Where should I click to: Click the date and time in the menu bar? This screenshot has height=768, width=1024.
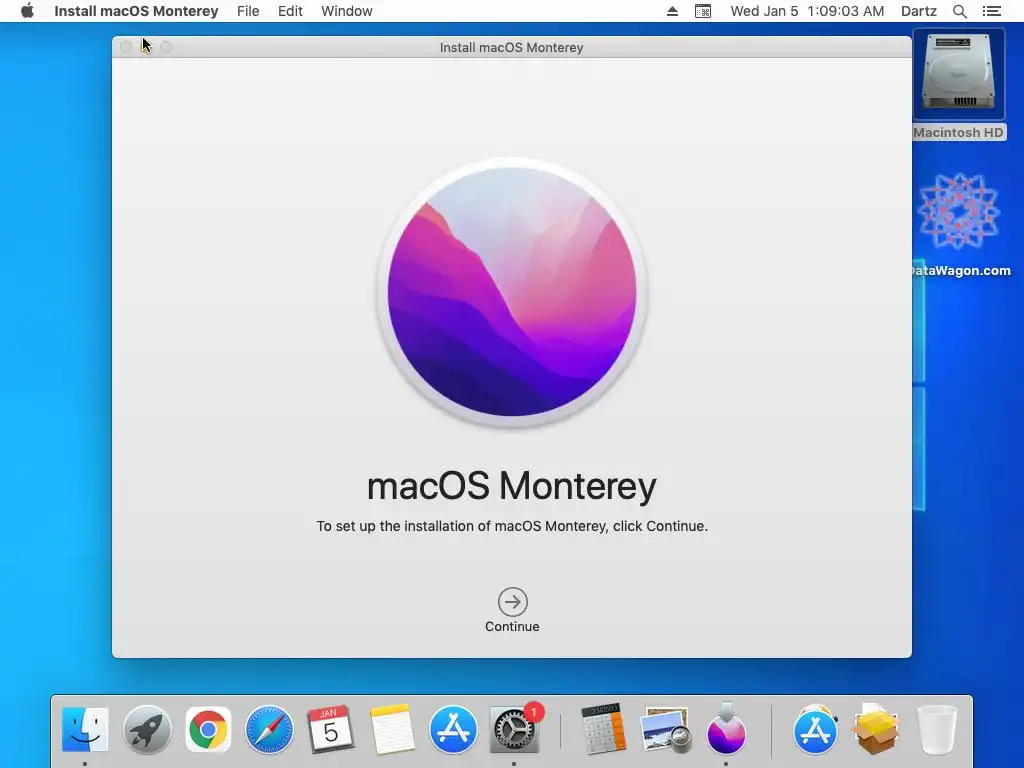point(807,11)
